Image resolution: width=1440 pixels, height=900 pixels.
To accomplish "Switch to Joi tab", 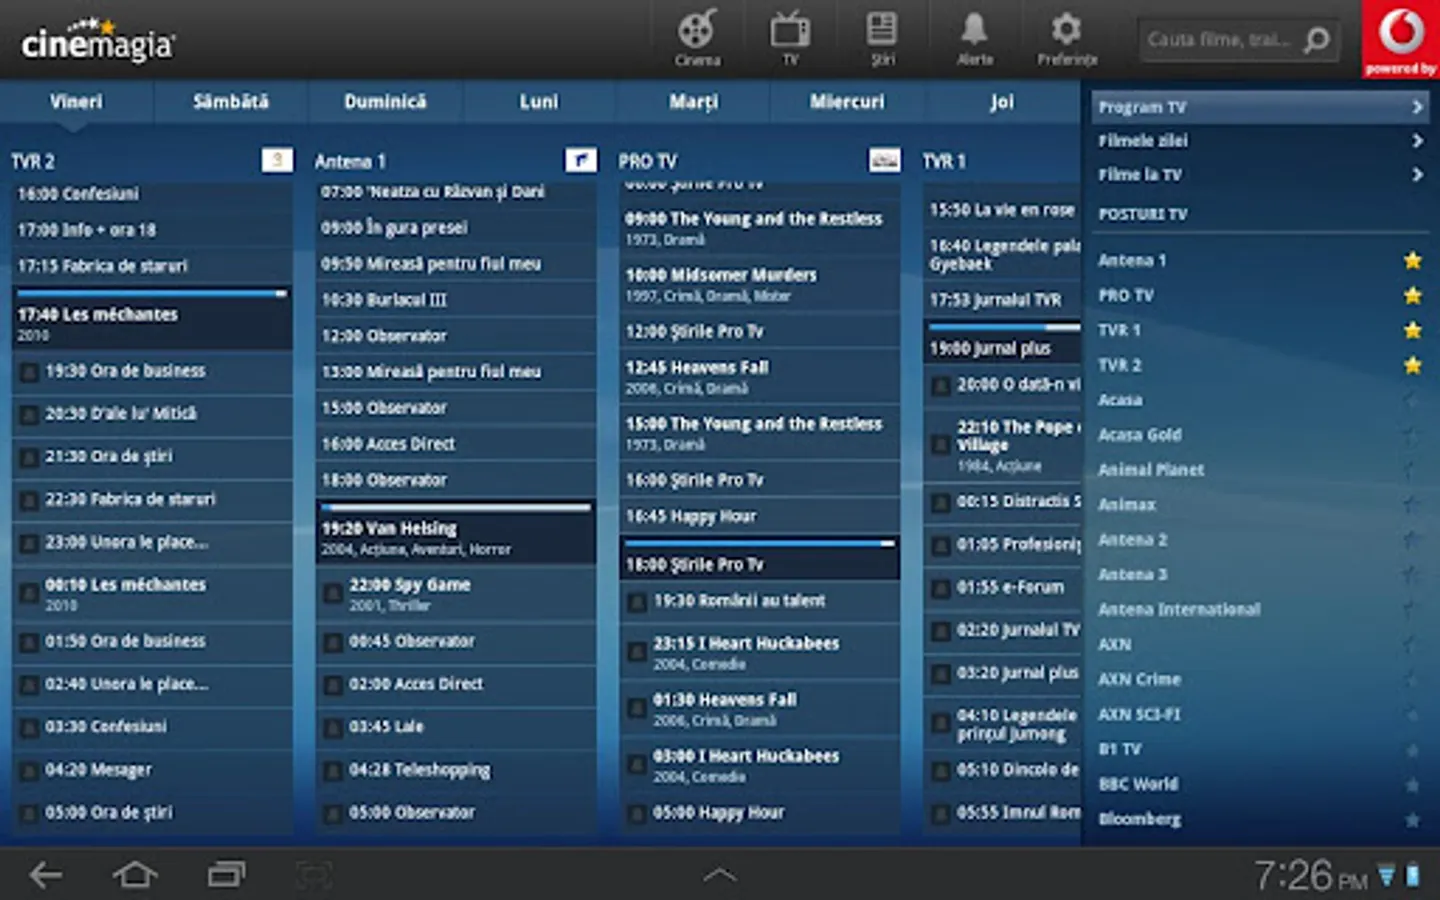I will point(1002,101).
